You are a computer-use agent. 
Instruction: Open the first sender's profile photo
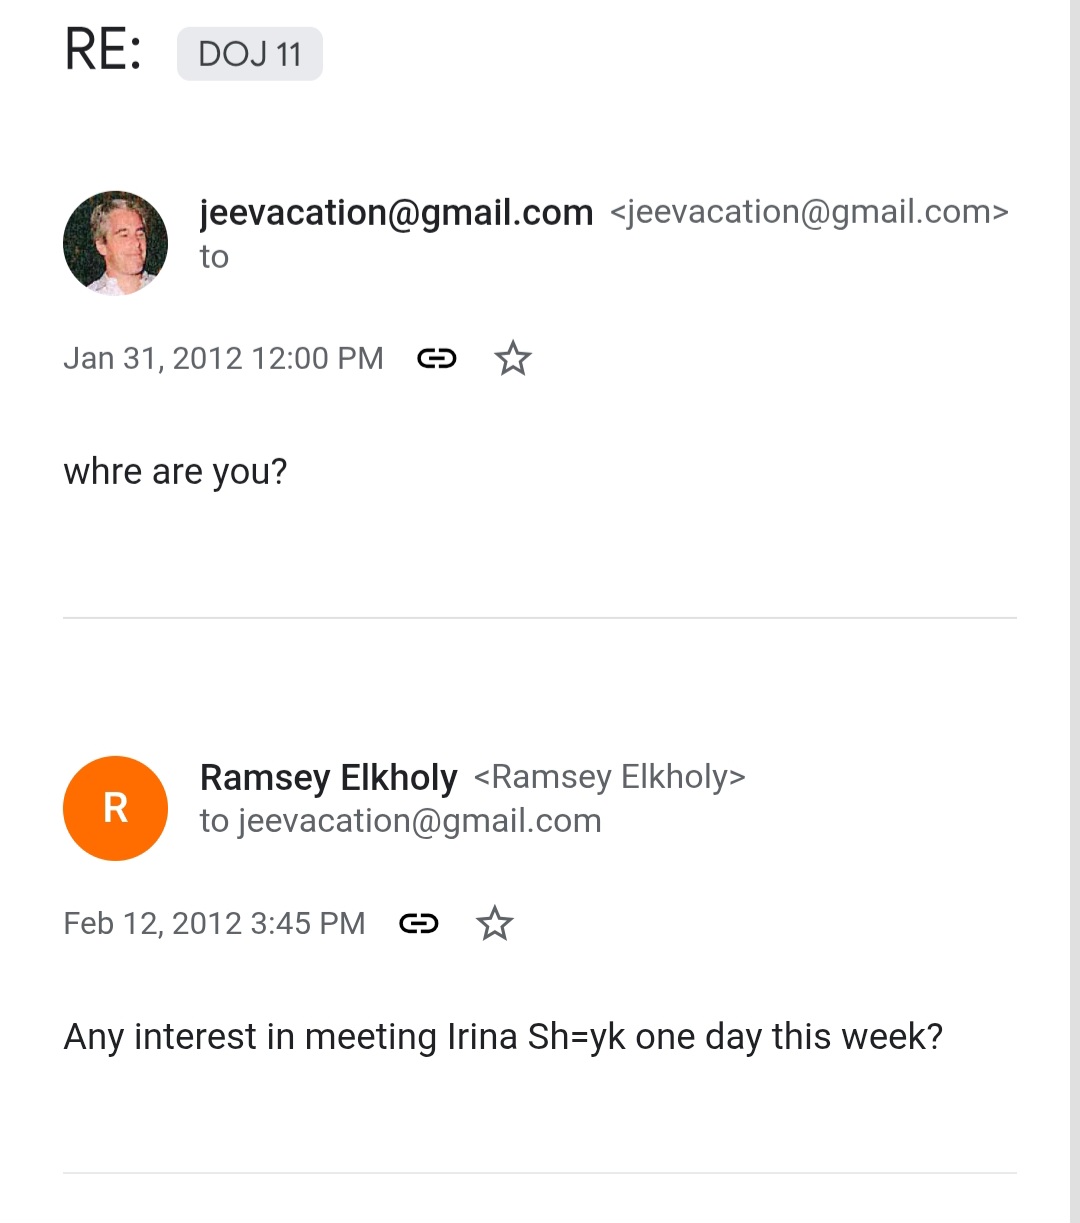pos(115,243)
